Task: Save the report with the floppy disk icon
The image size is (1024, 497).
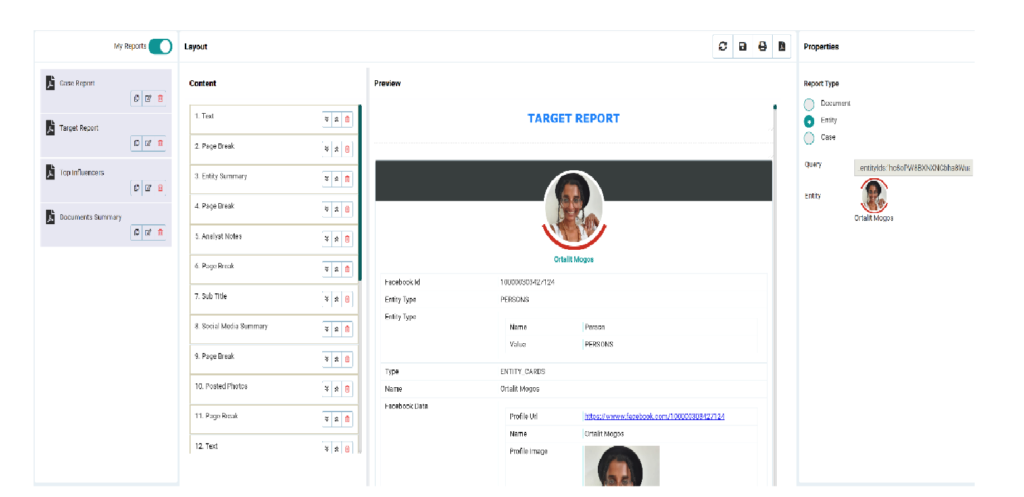Action: (742, 46)
